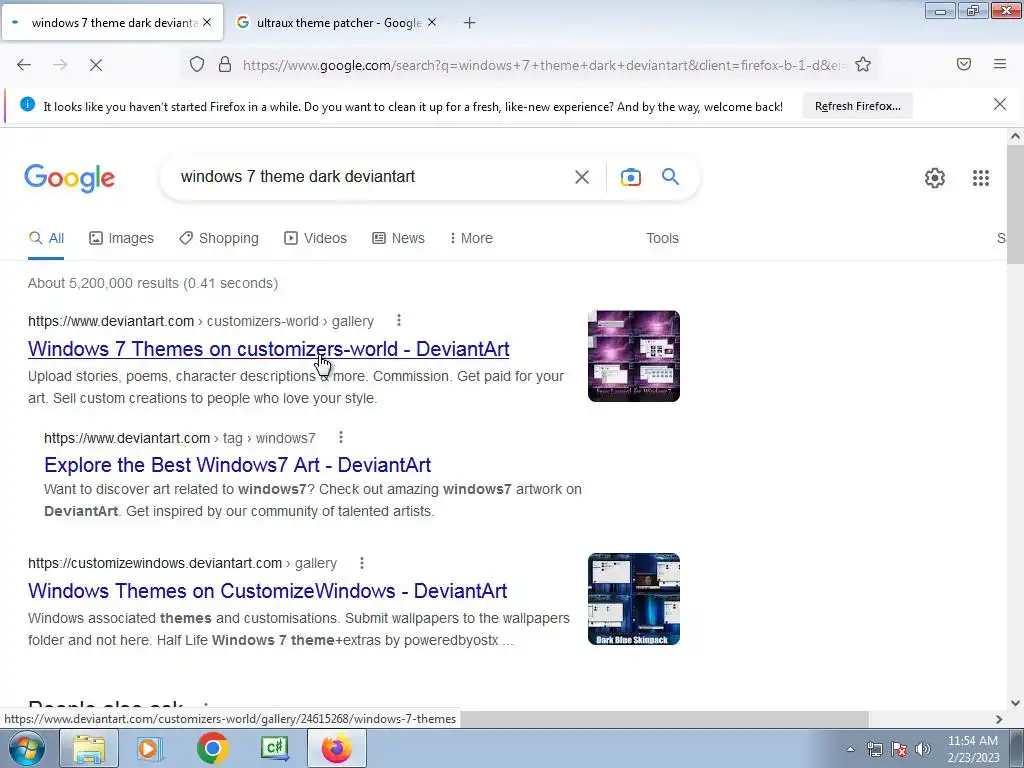Click the horizontal scrollbar right arrow
Screen dimensions: 1024x768
(x=999, y=719)
